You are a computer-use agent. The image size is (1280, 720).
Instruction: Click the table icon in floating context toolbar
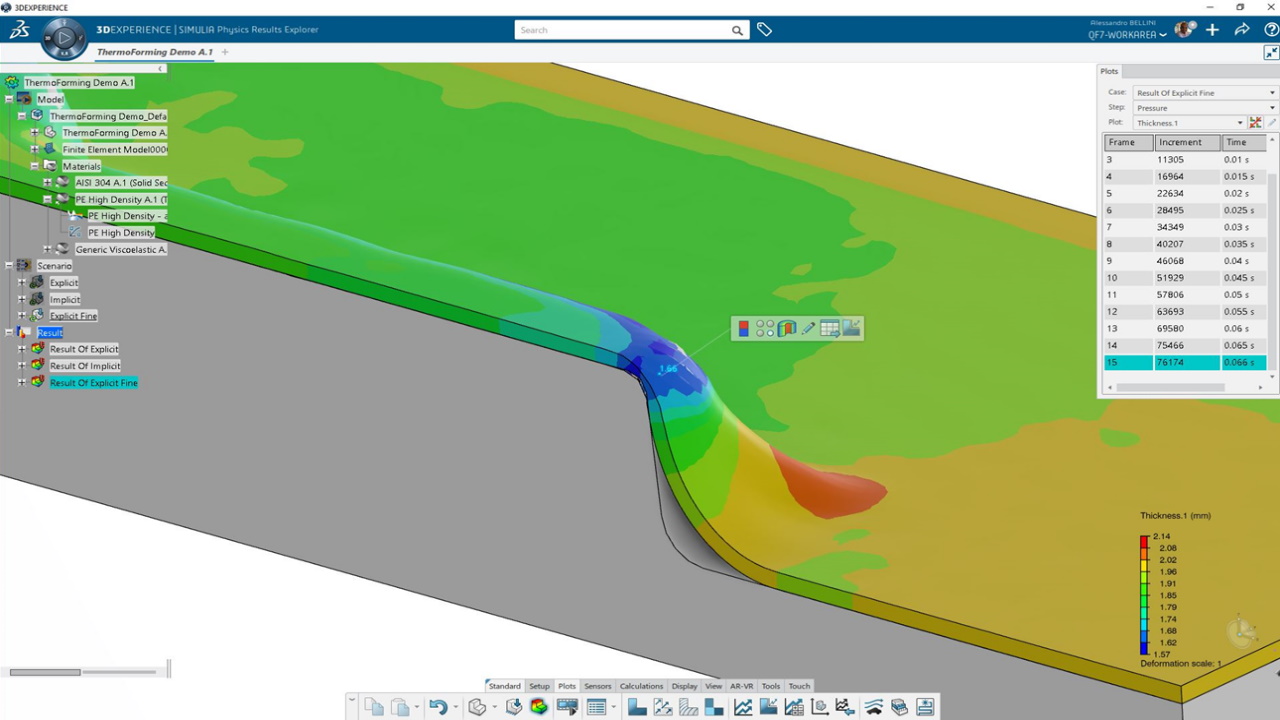[x=829, y=328]
